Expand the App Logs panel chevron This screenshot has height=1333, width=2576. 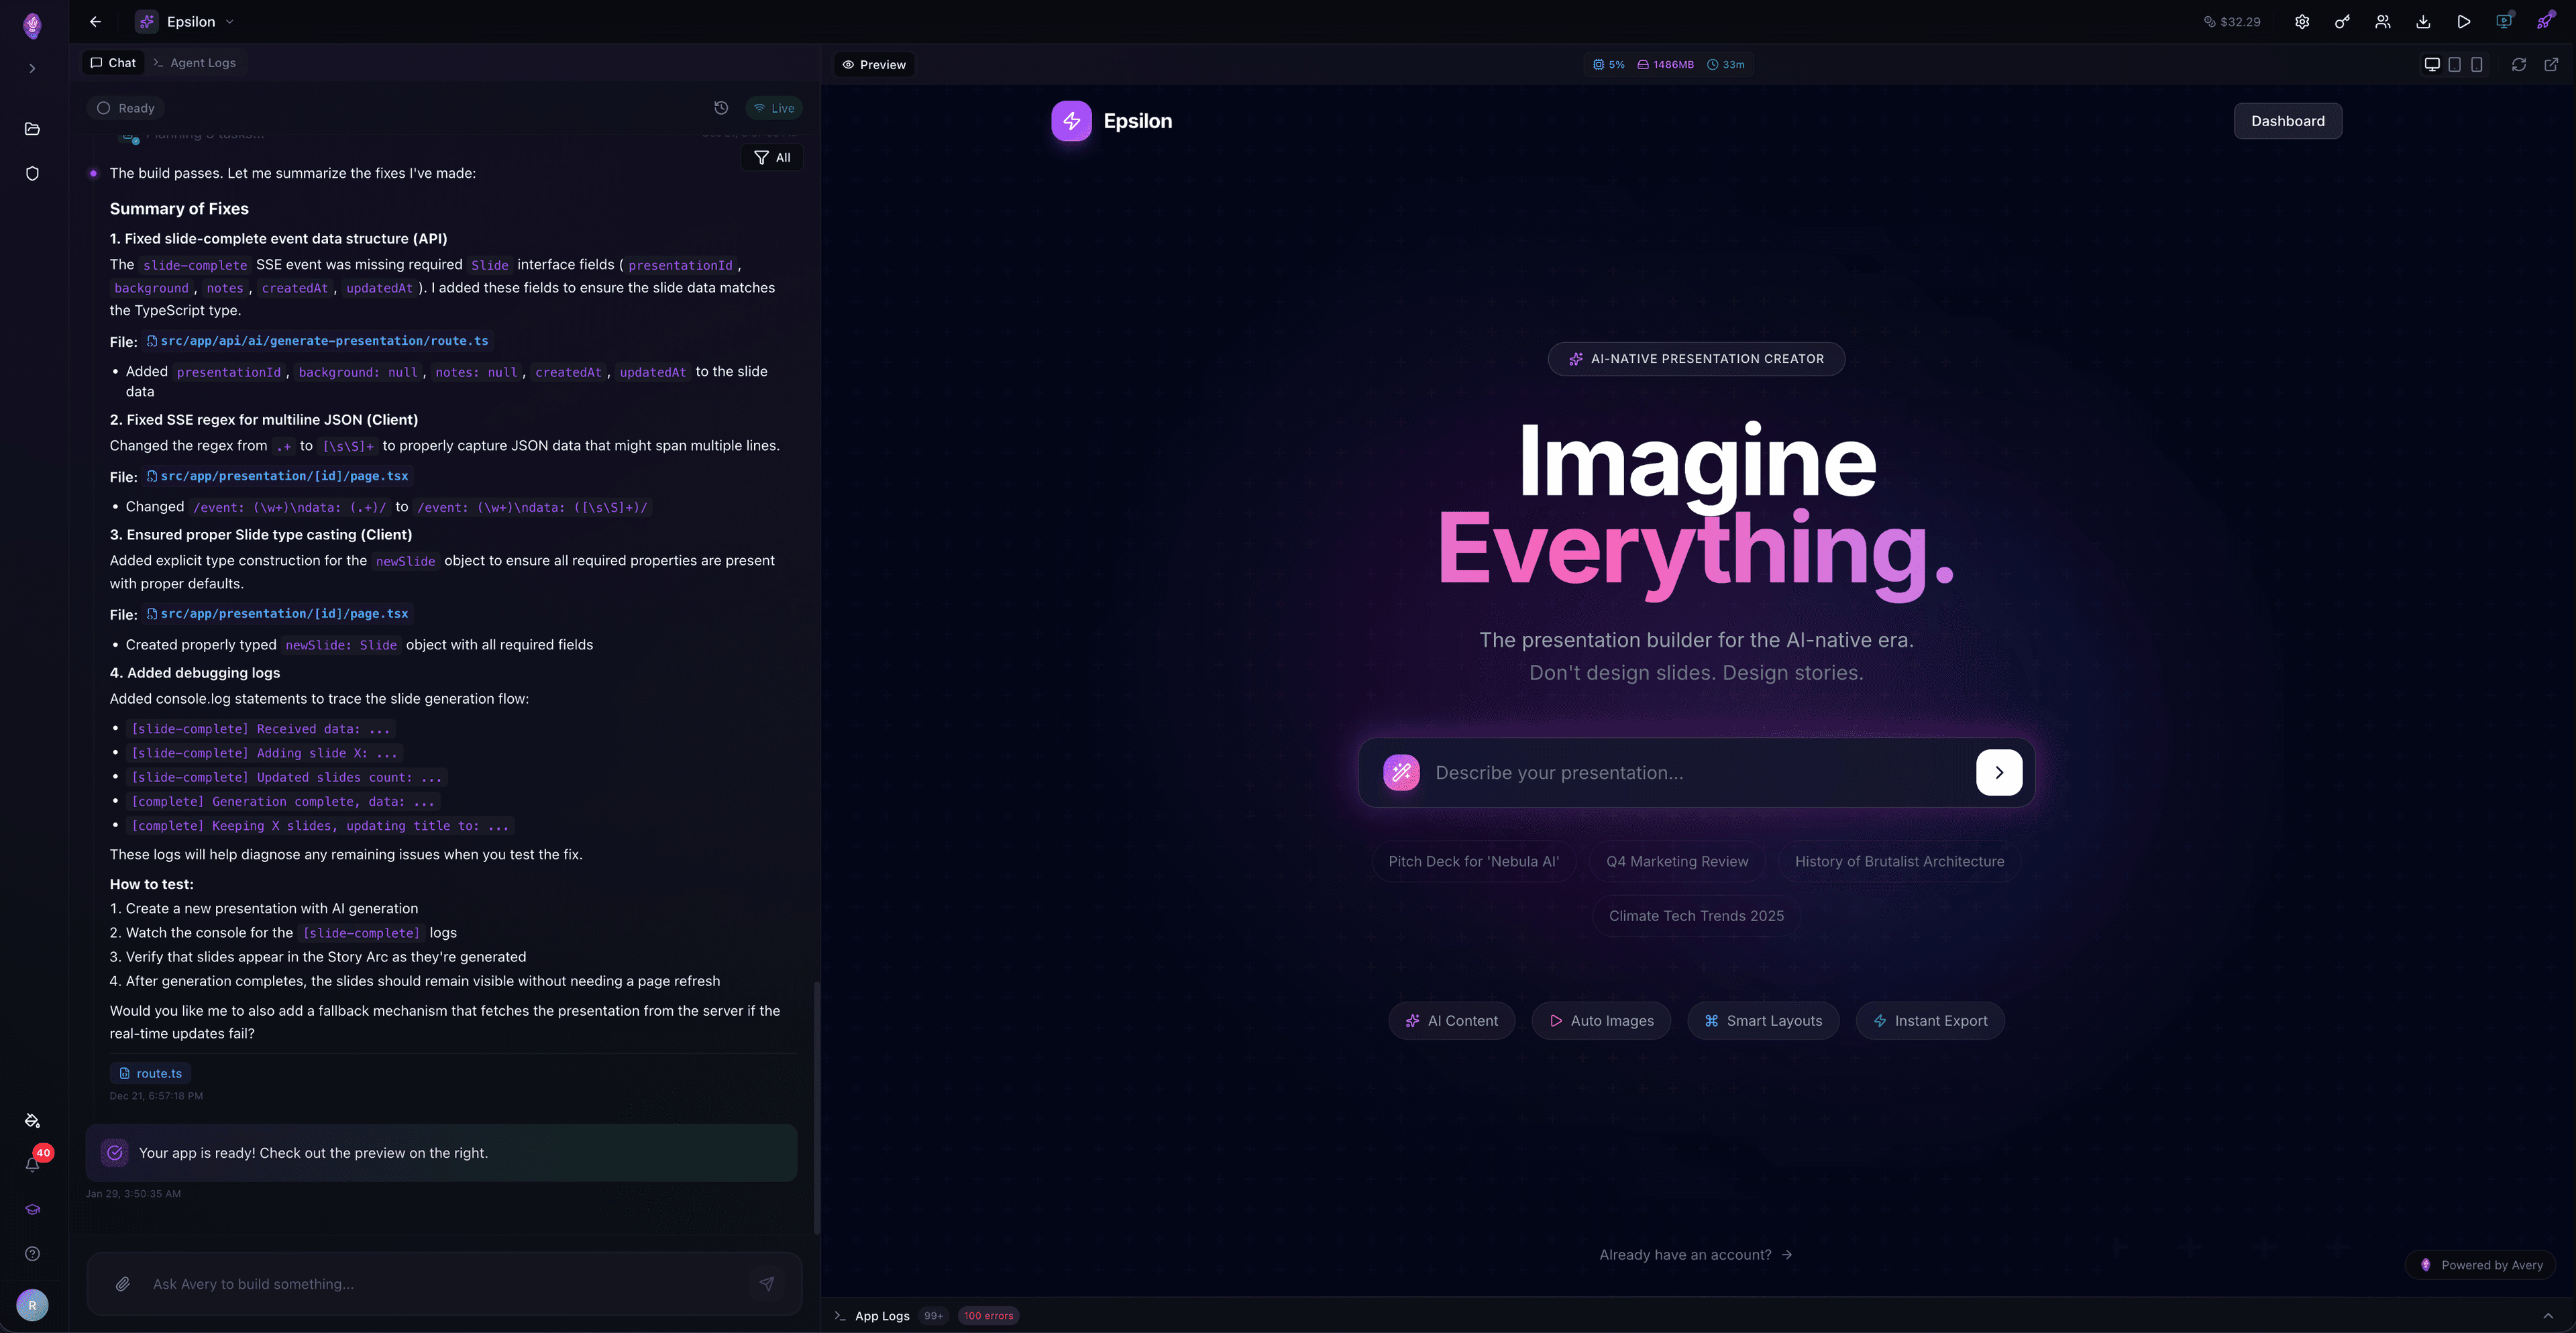(x=2547, y=1316)
